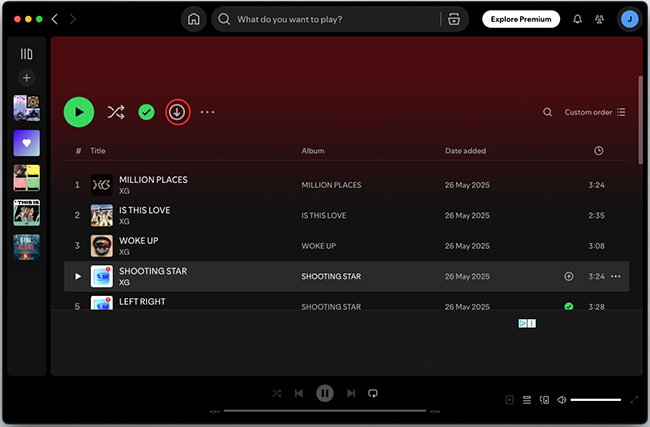Connect to a device
Screen dimensions: 650x427
544,400
